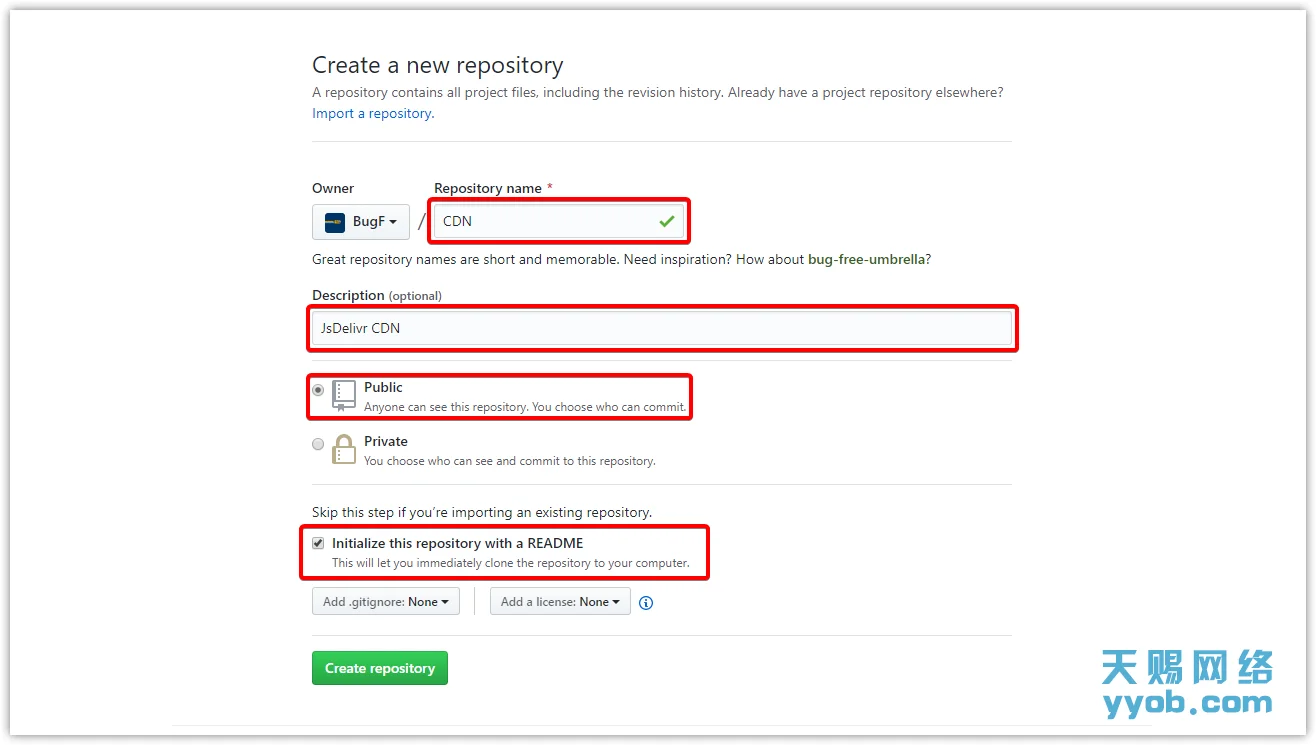
Task: Open the Add a license dropdown
Action: [559, 601]
